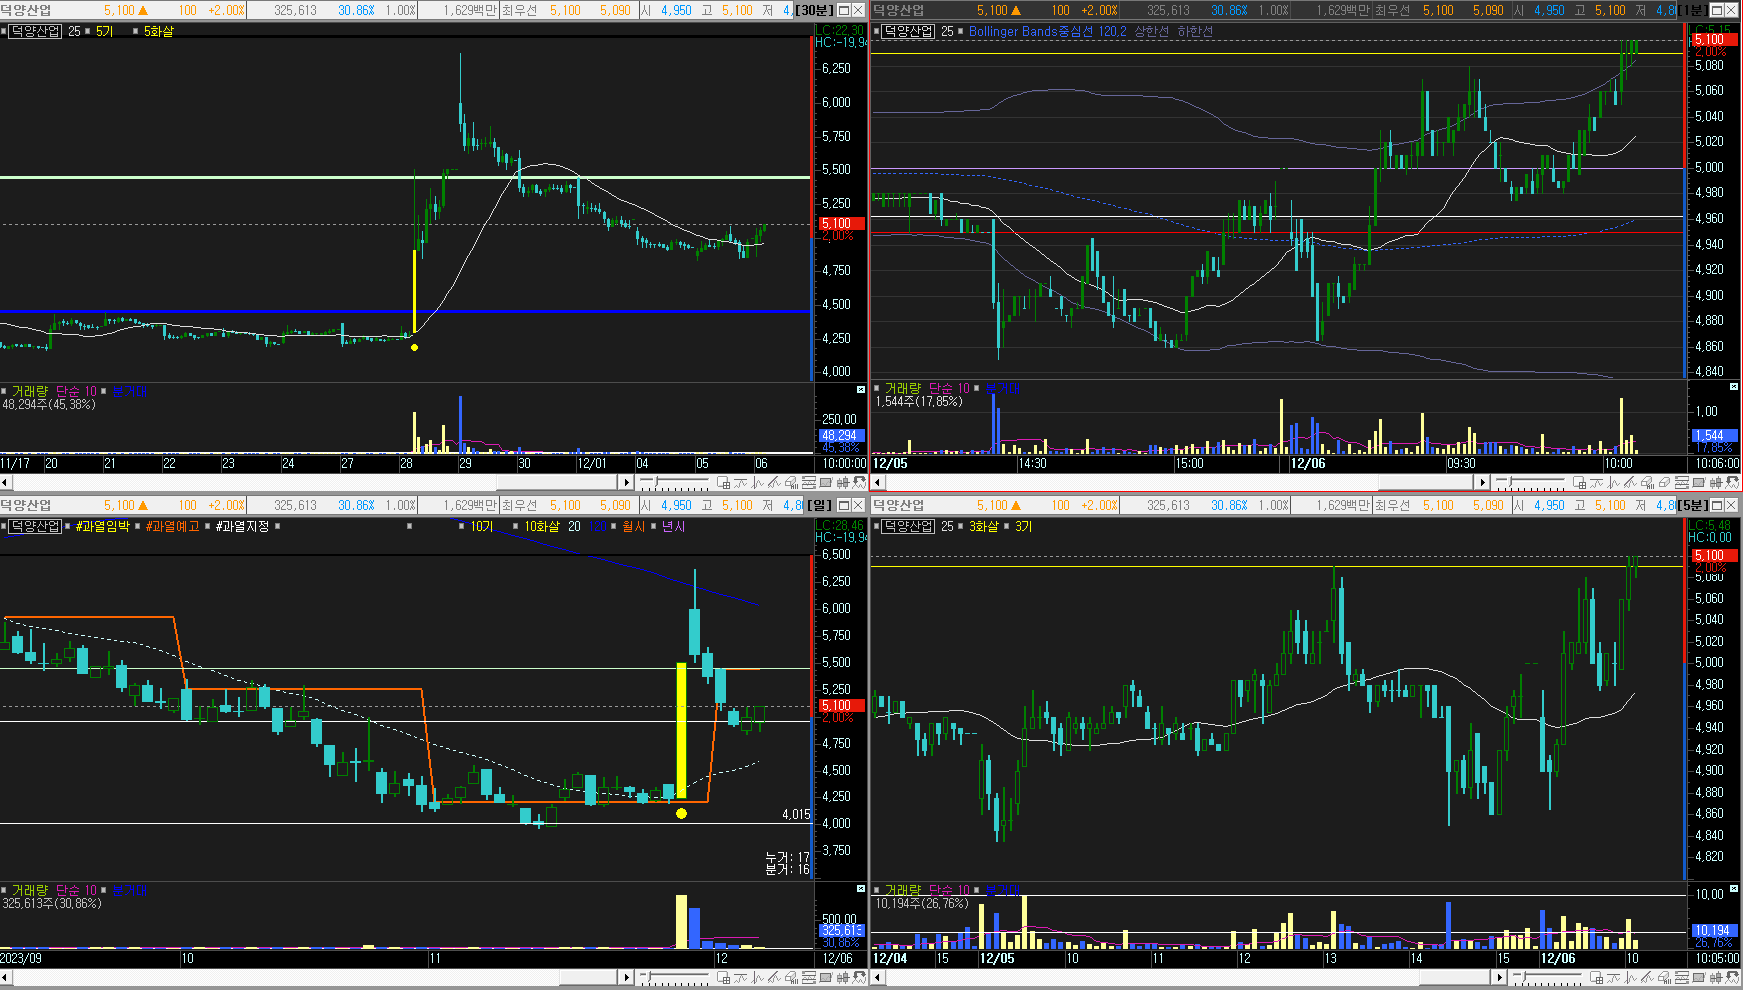This screenshot has width=1743, height=990.
Task: Click grid lines icon in 30-minute chart toolbar
Action: coord(808,483)
